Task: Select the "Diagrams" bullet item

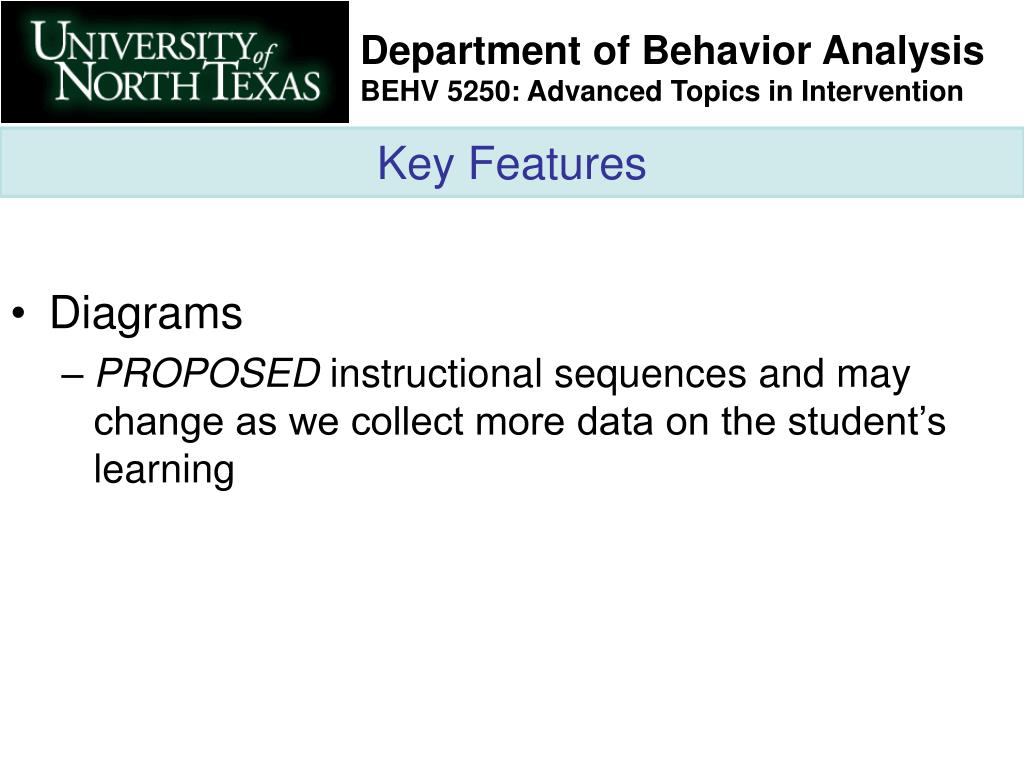Action: coord(146,313)
